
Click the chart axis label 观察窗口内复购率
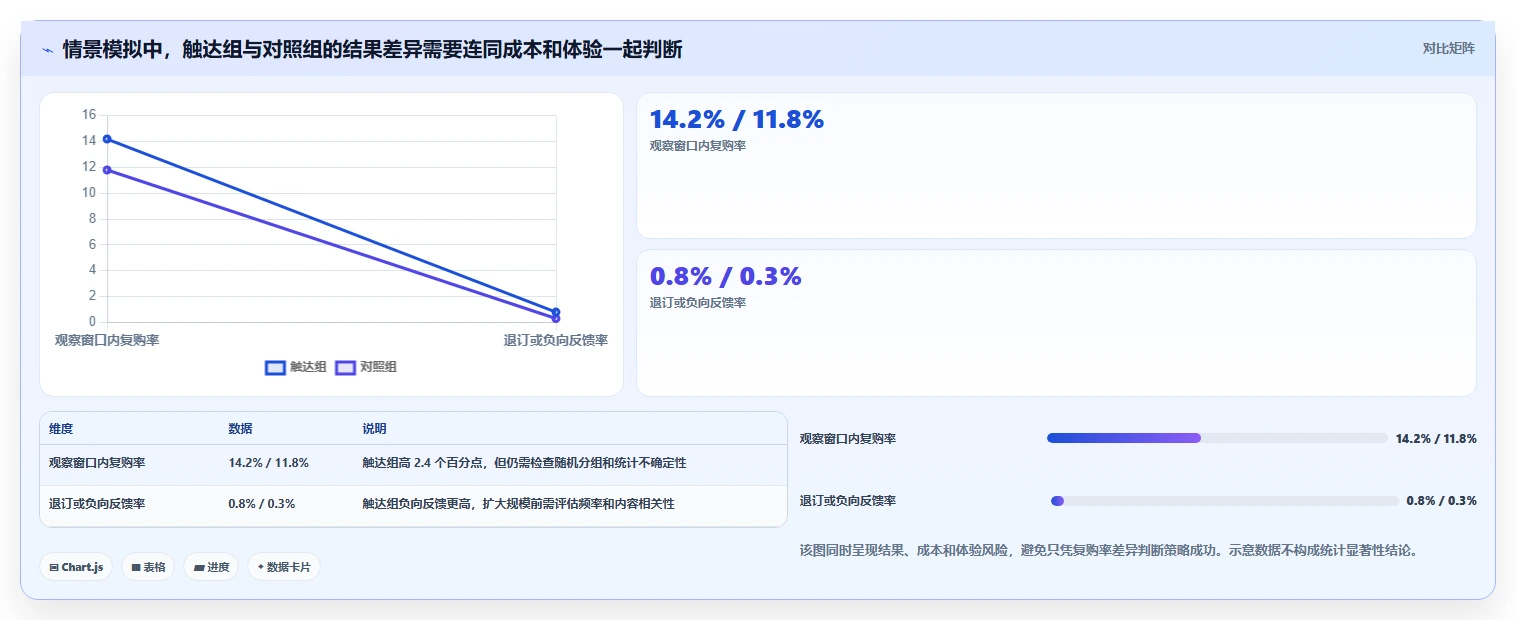pos(107,340)
